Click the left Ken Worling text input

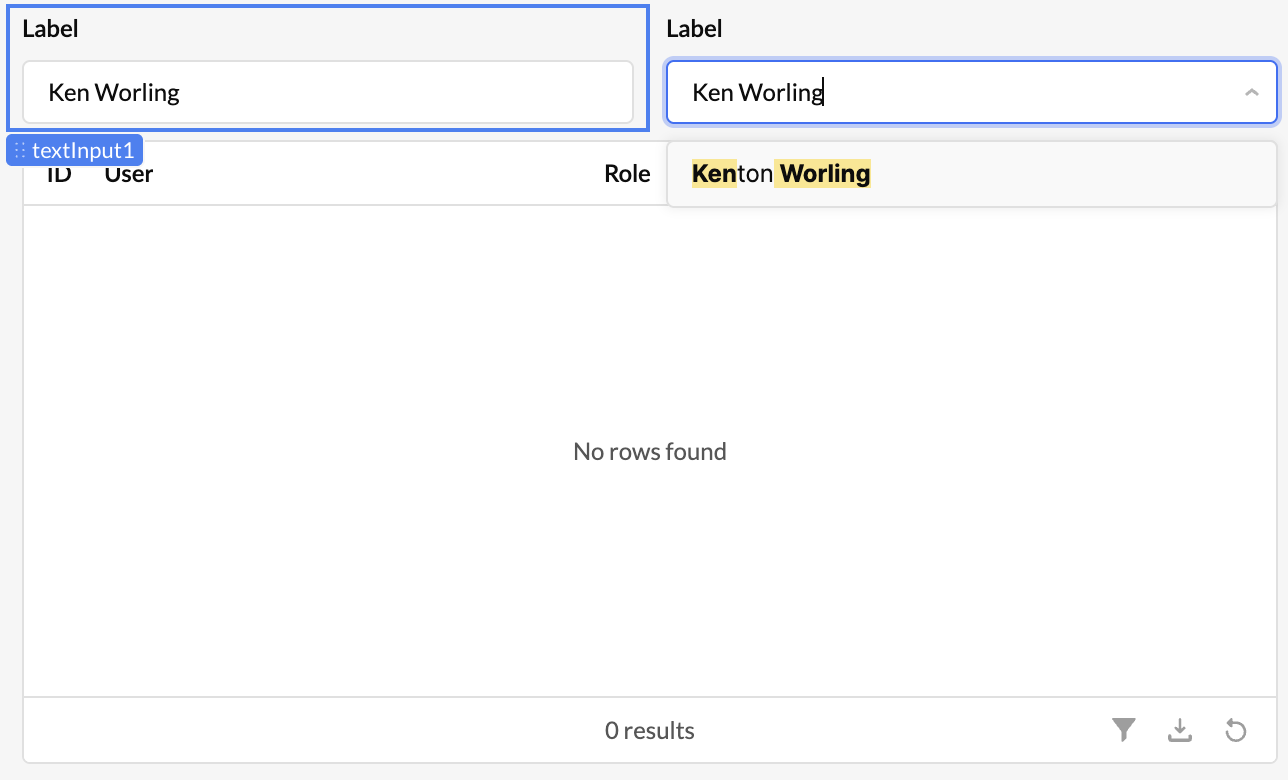point(328,93)
